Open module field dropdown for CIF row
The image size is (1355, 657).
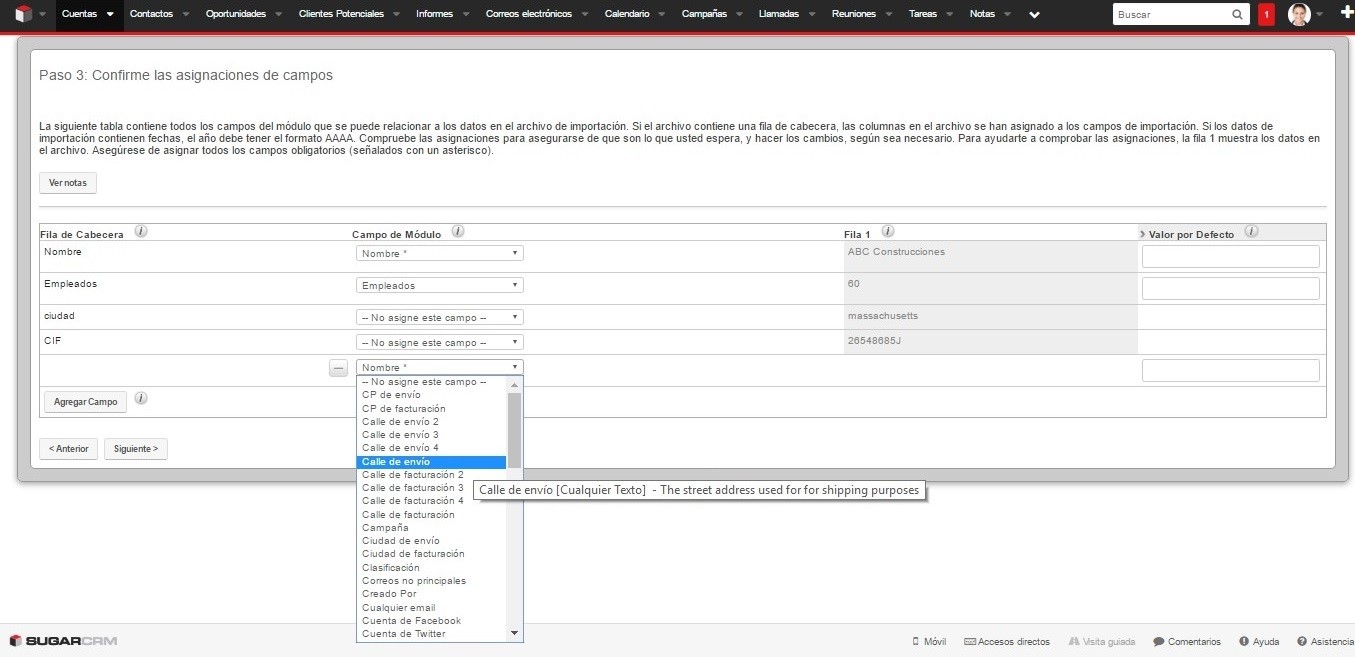pyautogui.click(x=439, y=342)
